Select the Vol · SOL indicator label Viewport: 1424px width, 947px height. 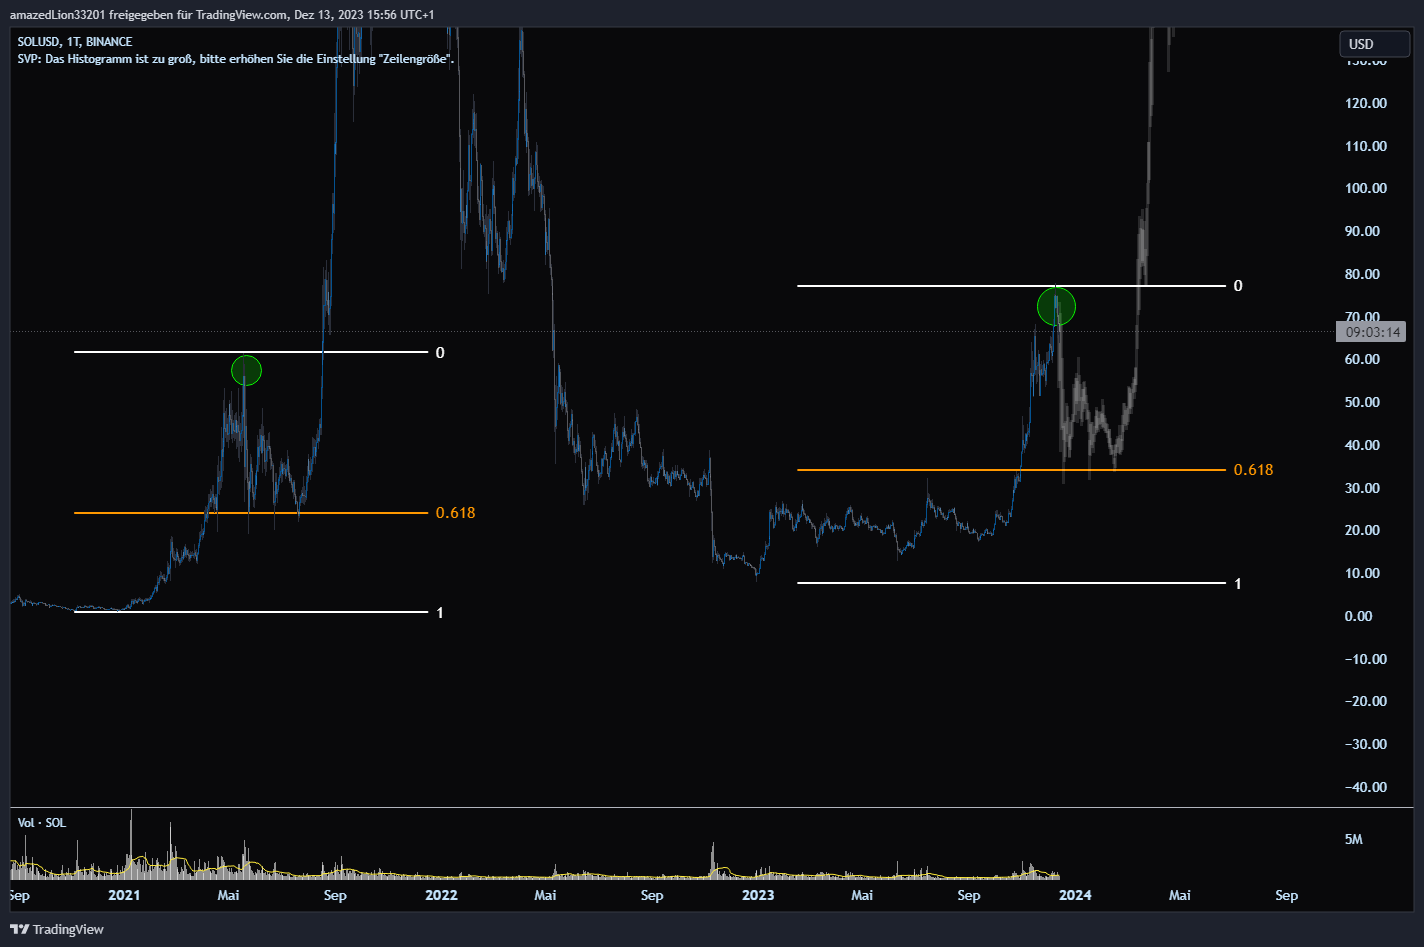(x=42, y=823)
